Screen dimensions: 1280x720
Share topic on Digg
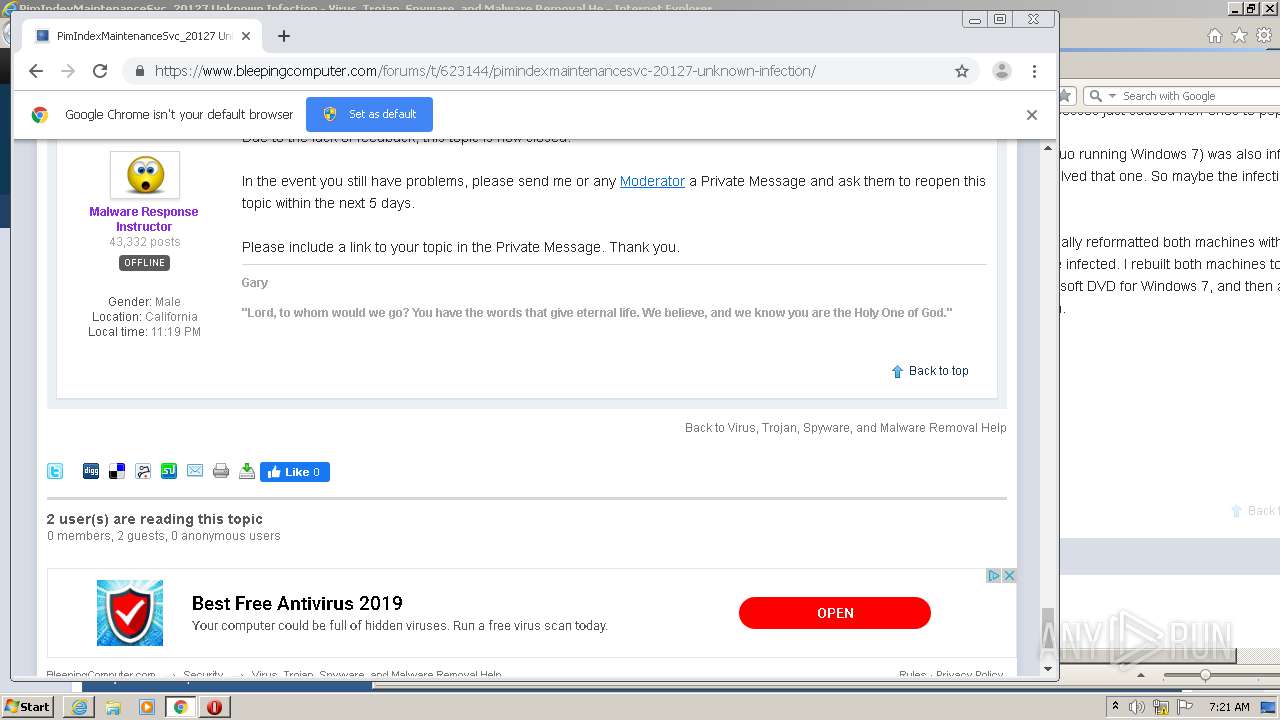click(91, 471)
